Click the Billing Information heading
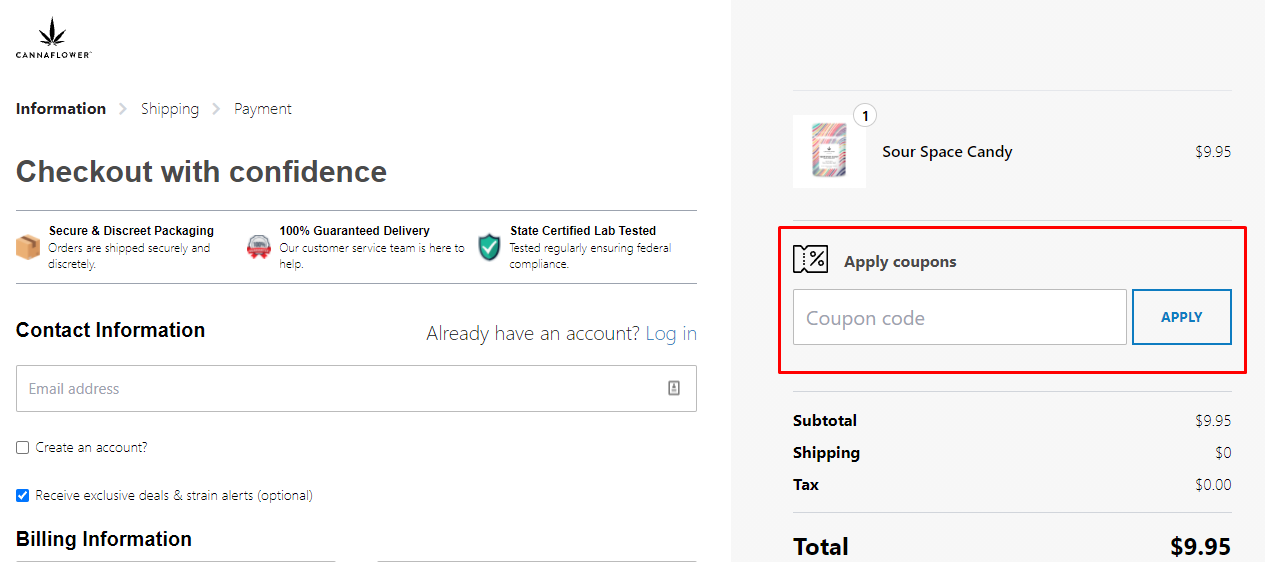The width and height of the screenshot is (1265, 562). click(x=104, y=539)
